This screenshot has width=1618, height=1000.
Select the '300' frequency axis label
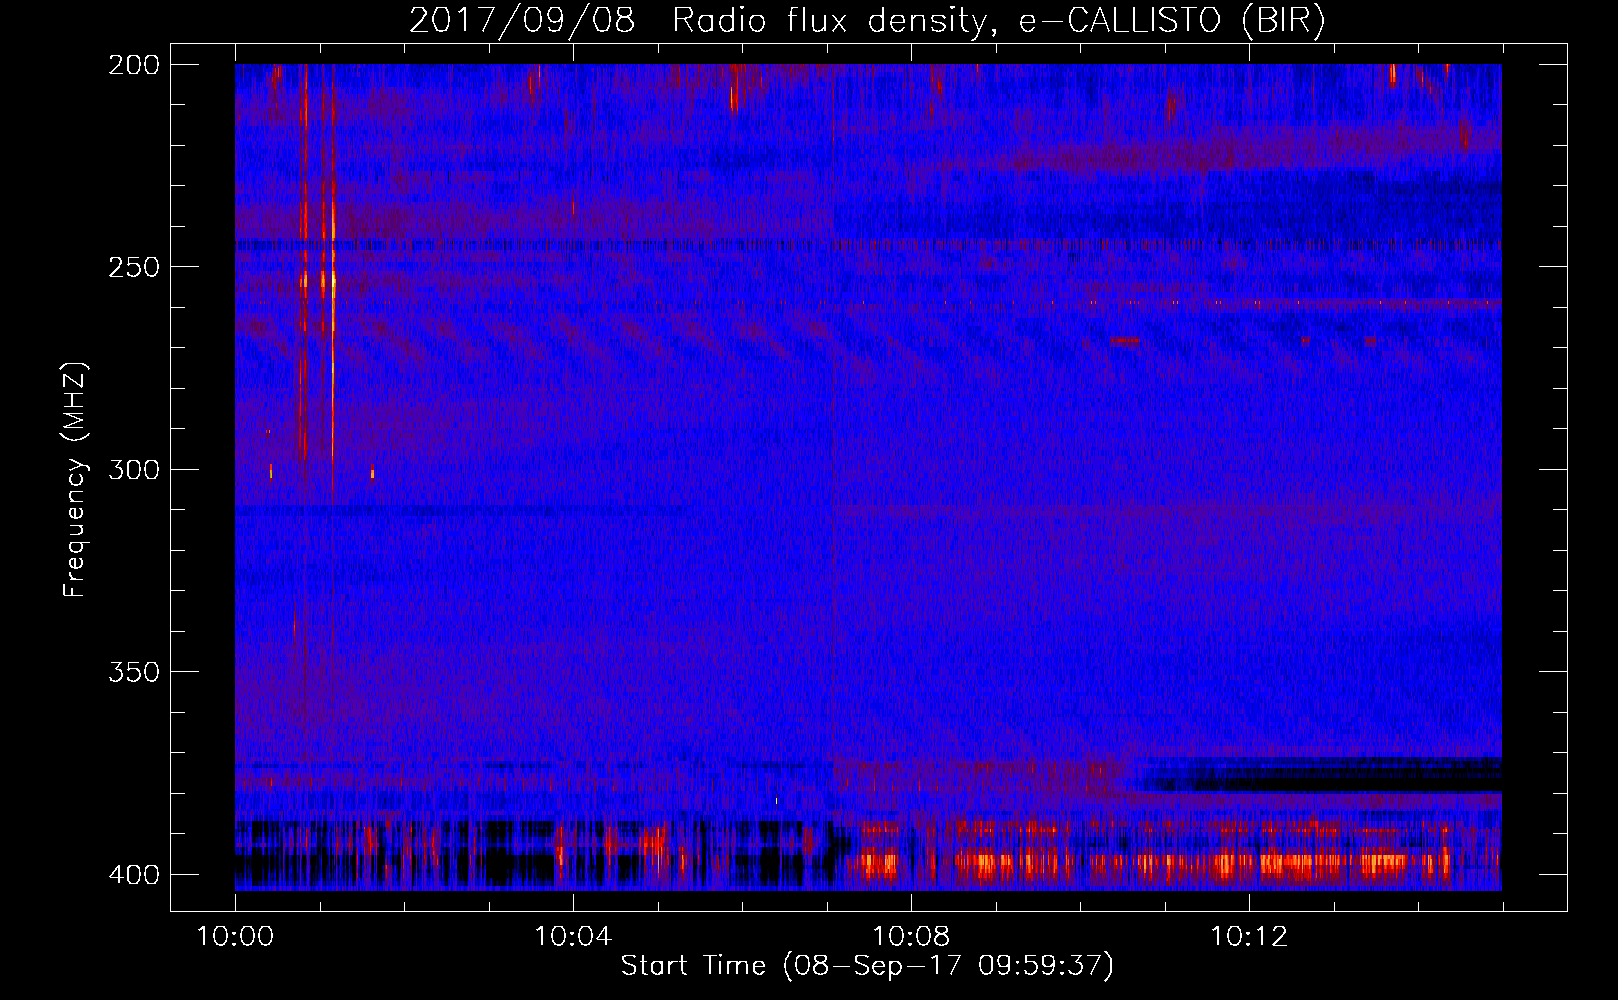coord(134,469)
